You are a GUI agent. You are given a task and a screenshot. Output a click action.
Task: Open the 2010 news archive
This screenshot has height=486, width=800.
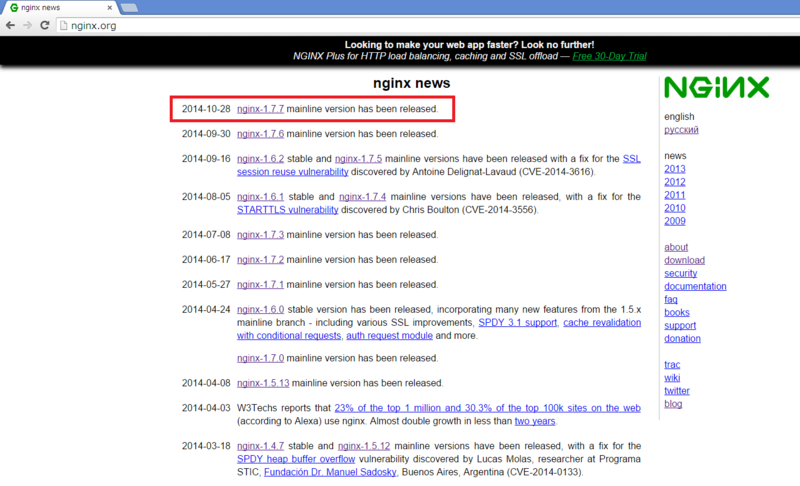point(674,208)
